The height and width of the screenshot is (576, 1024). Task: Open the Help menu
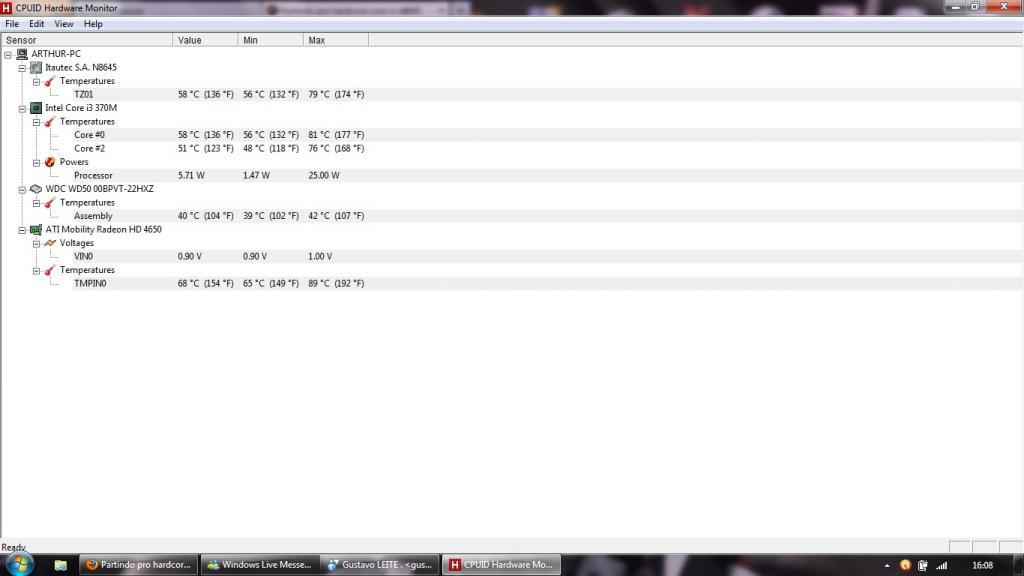click(x=93, y=24)
